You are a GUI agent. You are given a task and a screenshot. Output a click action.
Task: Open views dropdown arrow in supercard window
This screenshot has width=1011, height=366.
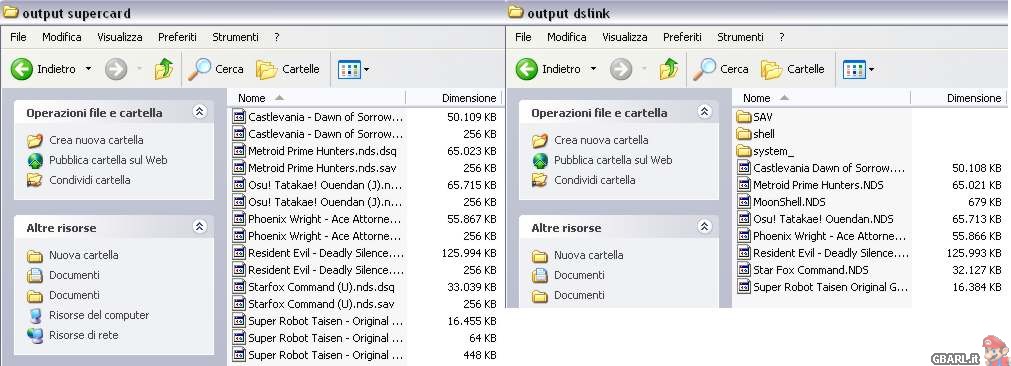366,69
